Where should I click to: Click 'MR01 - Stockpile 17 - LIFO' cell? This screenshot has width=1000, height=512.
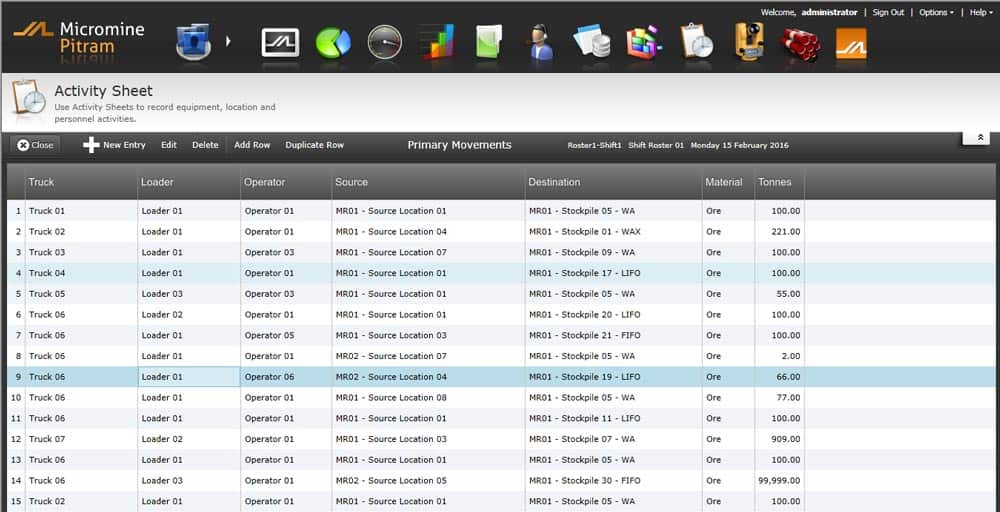(x=613, y=273)
